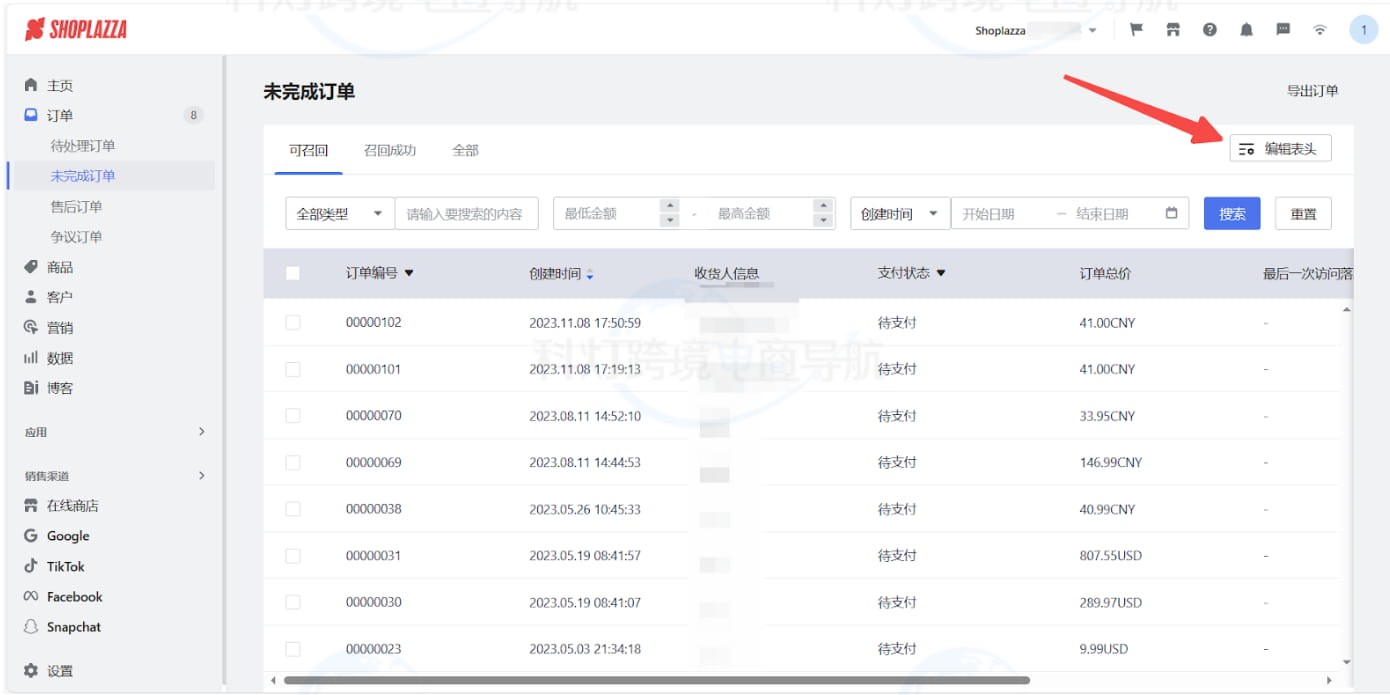
Task: Open the notifications bell icon
Action: (x=1245, y=30)
